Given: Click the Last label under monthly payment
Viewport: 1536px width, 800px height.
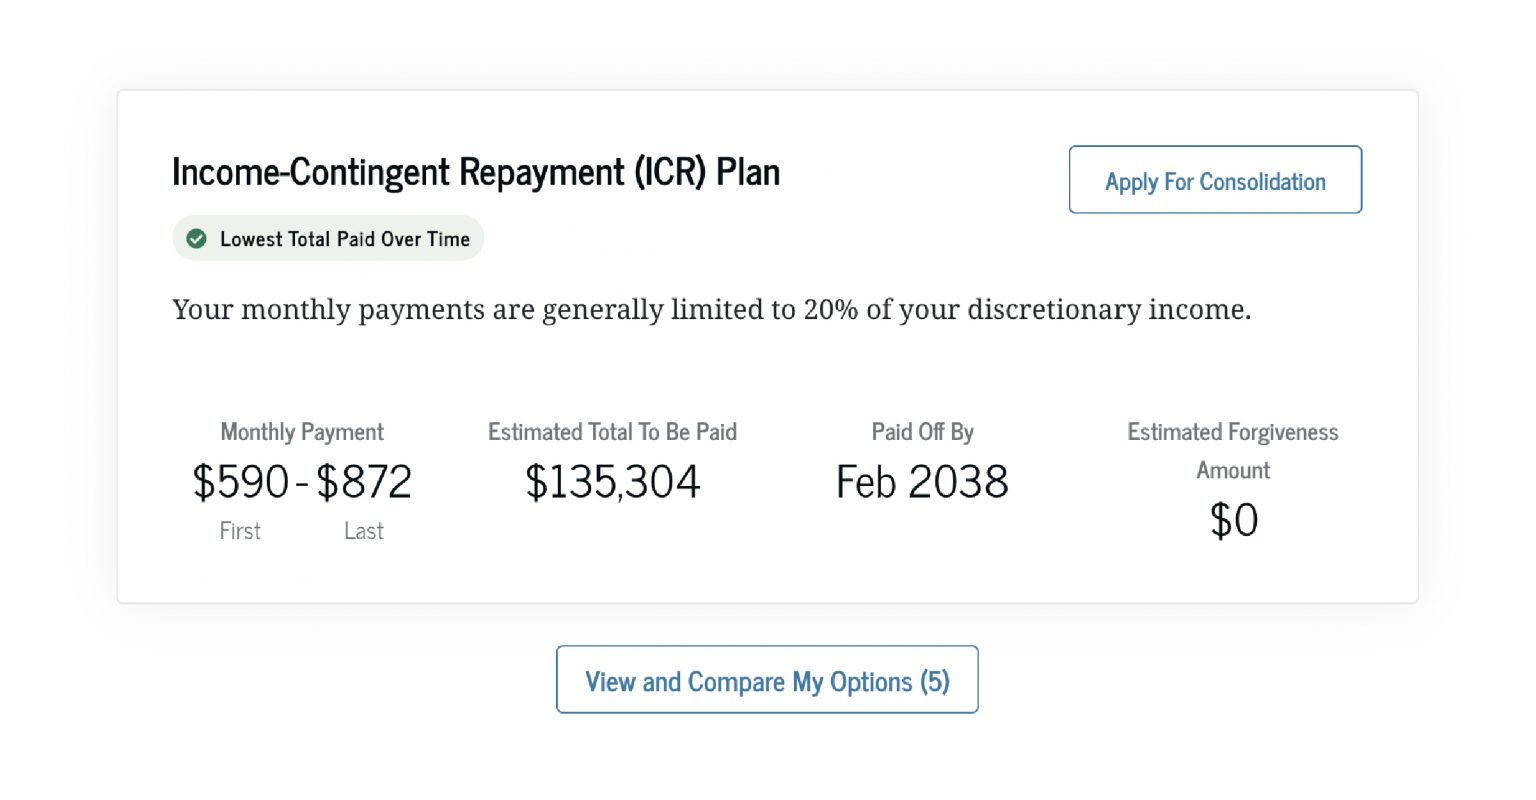Looking at the screenshot, I should [x=363, y=531].
